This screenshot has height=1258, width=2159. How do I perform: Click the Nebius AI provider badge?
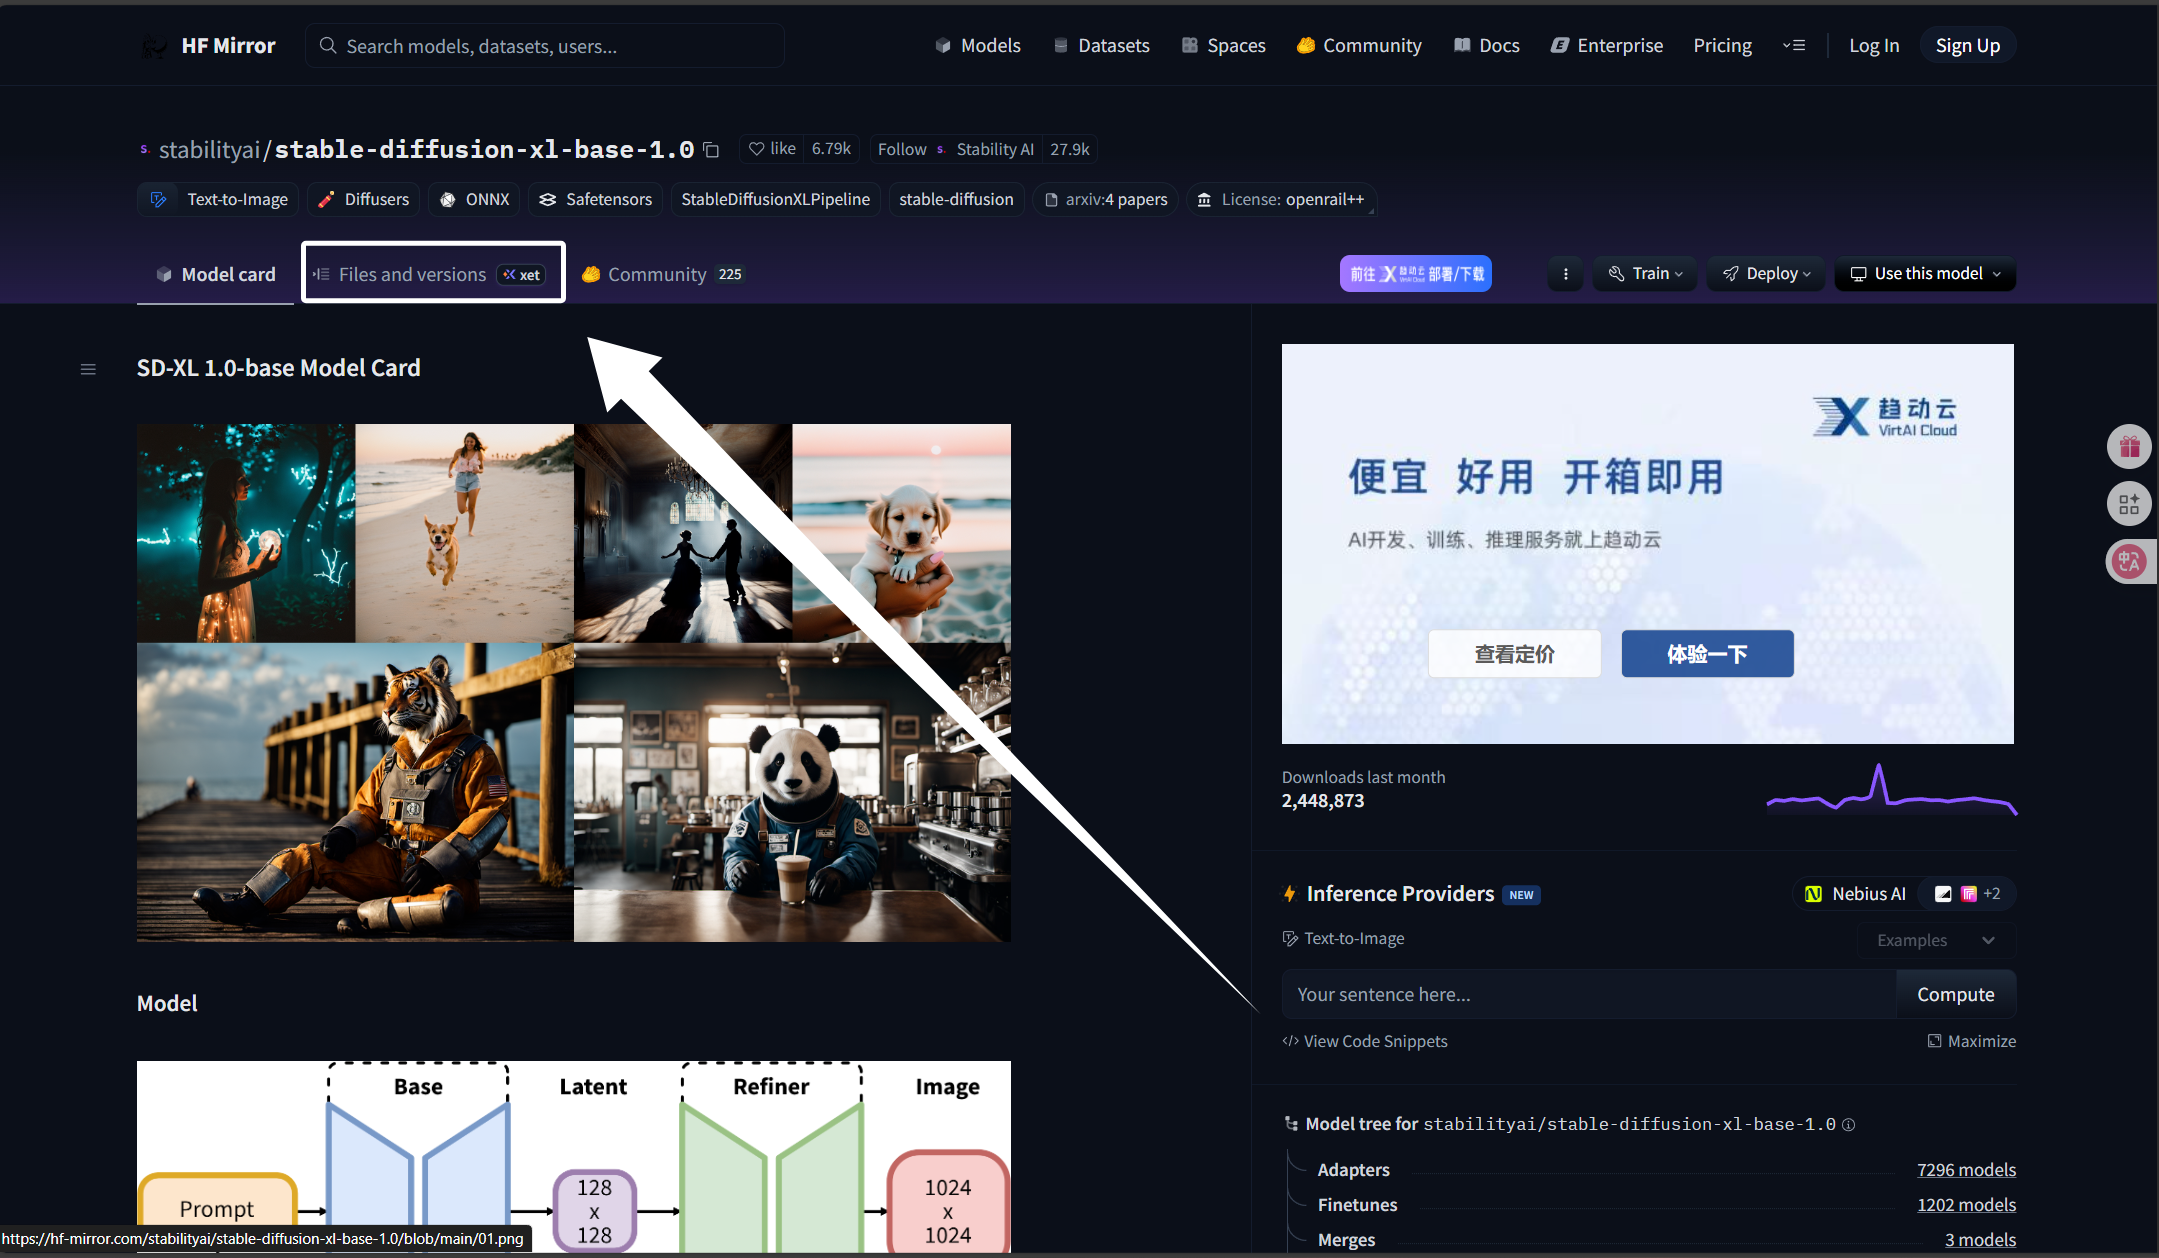(x=1855, y=894)
